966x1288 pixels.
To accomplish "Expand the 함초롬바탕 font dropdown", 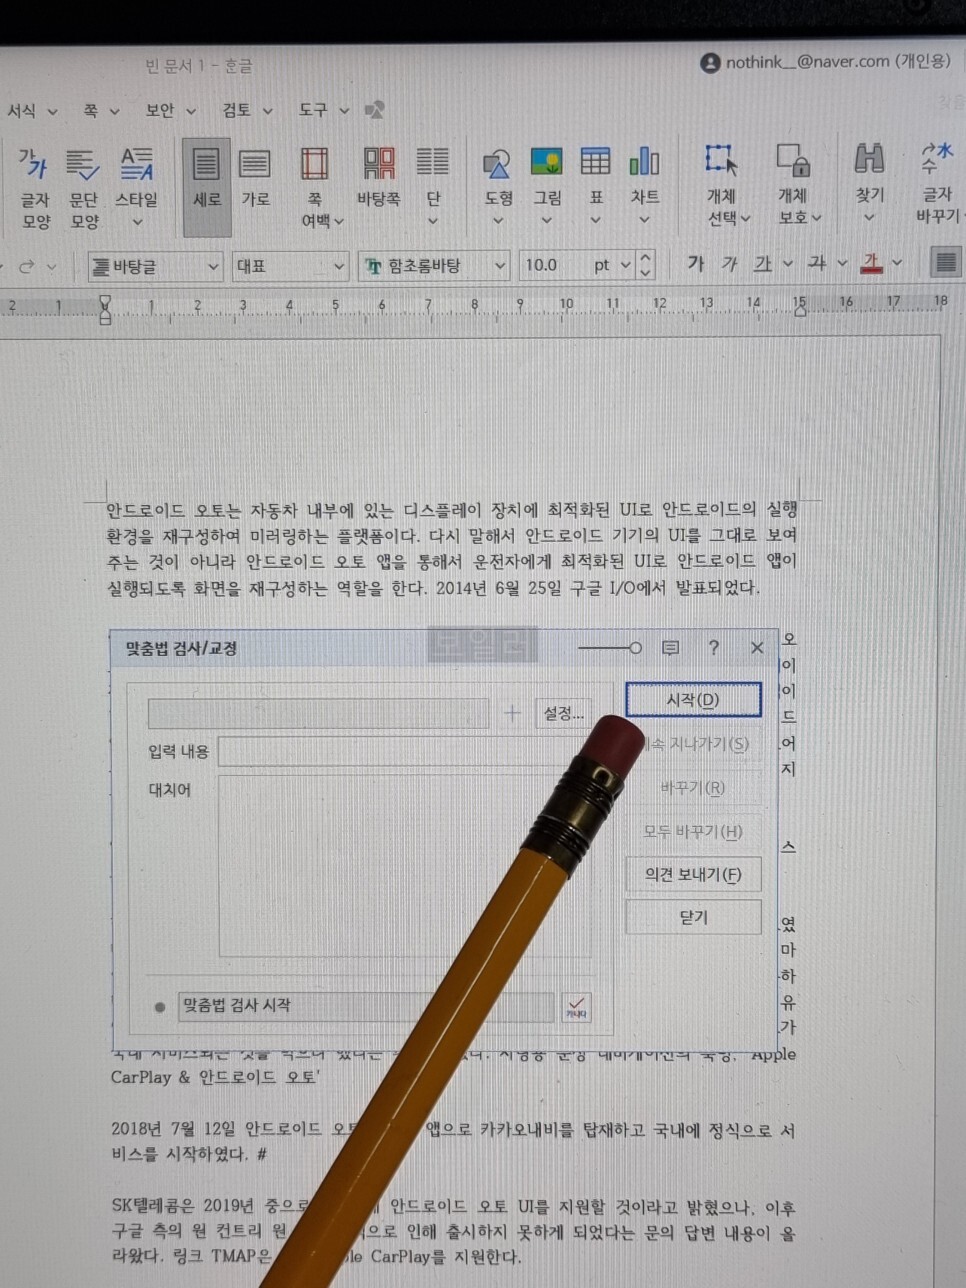I will click(499, 266).
